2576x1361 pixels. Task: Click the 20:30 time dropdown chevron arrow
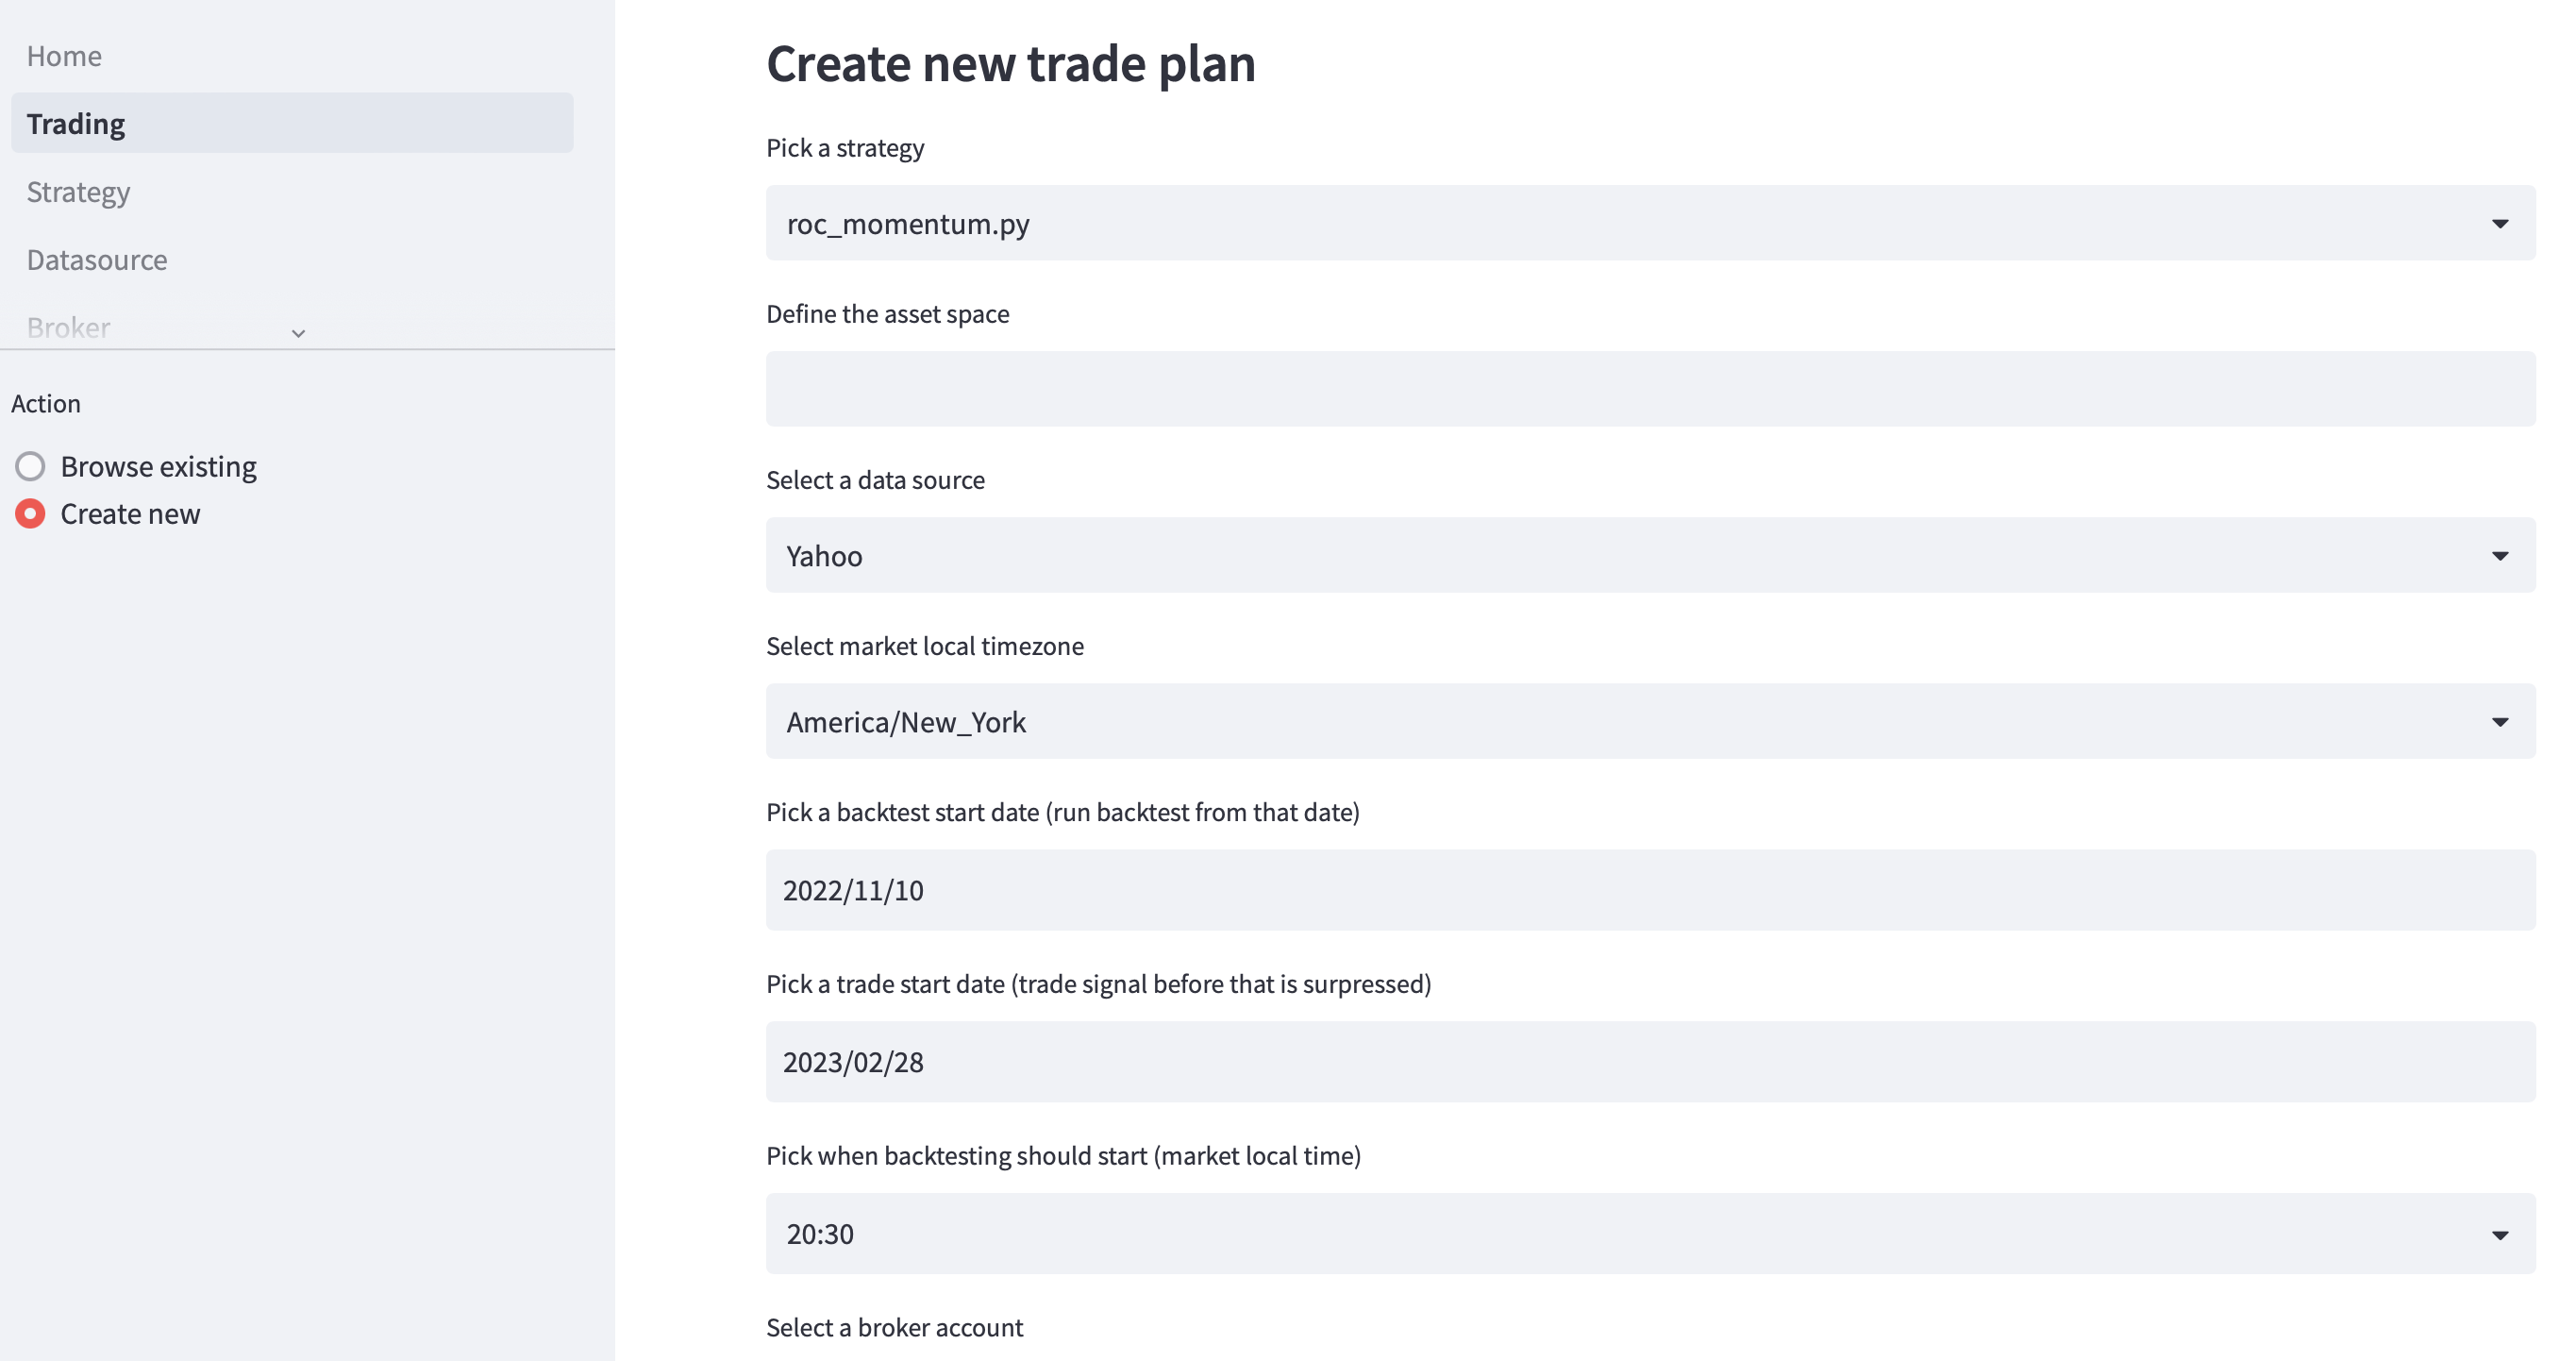pos(2500,1233)
